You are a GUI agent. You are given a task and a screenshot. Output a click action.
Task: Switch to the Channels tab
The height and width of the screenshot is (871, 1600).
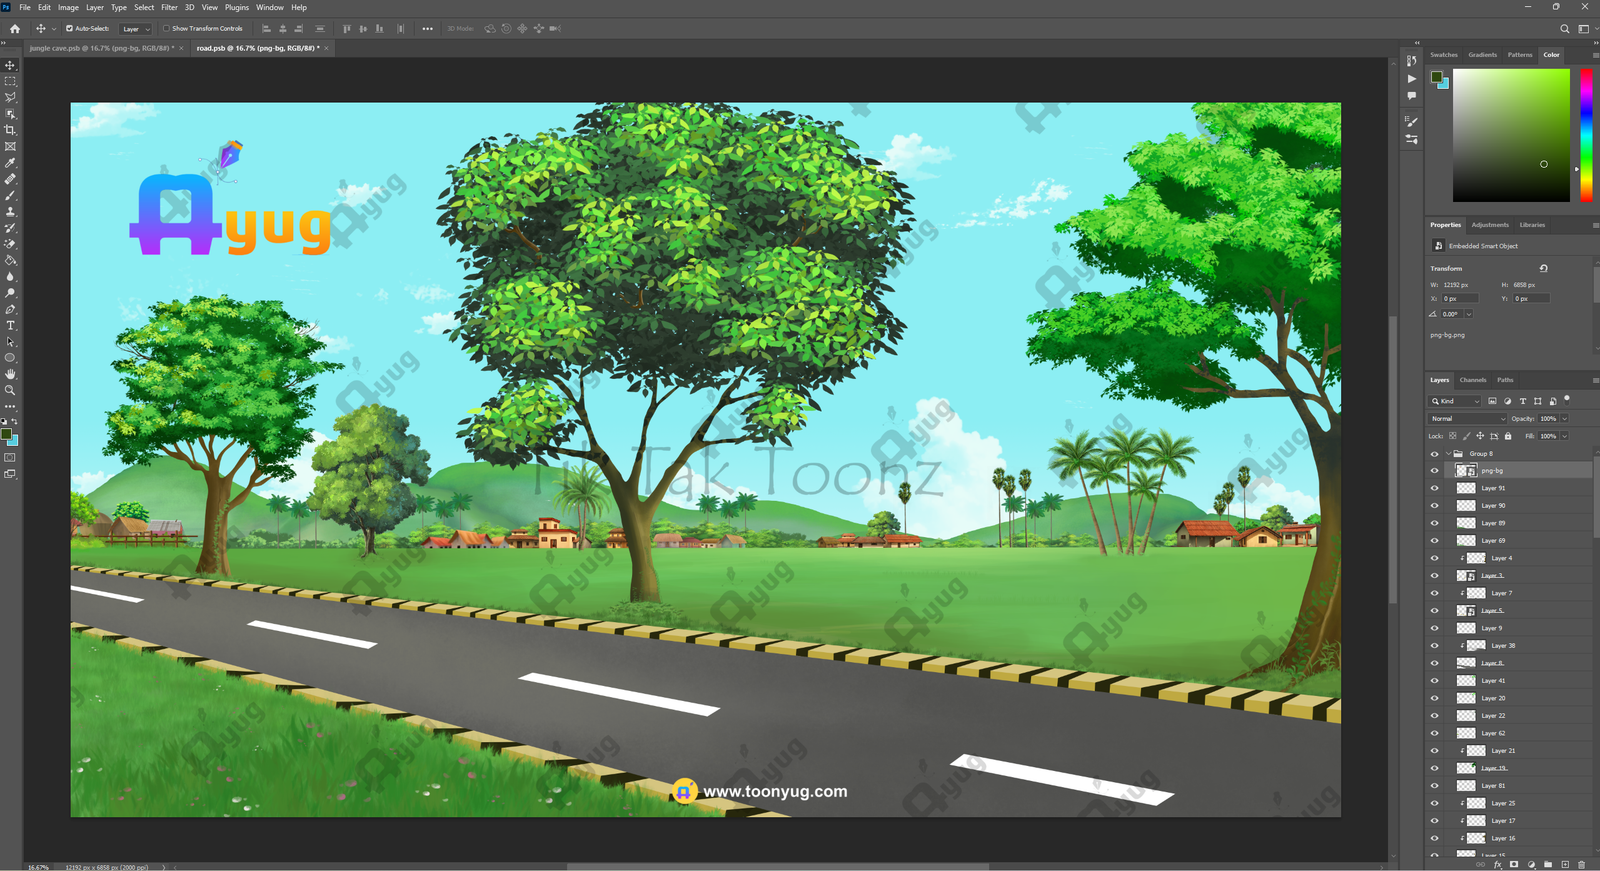click(x=1472, y=380)
